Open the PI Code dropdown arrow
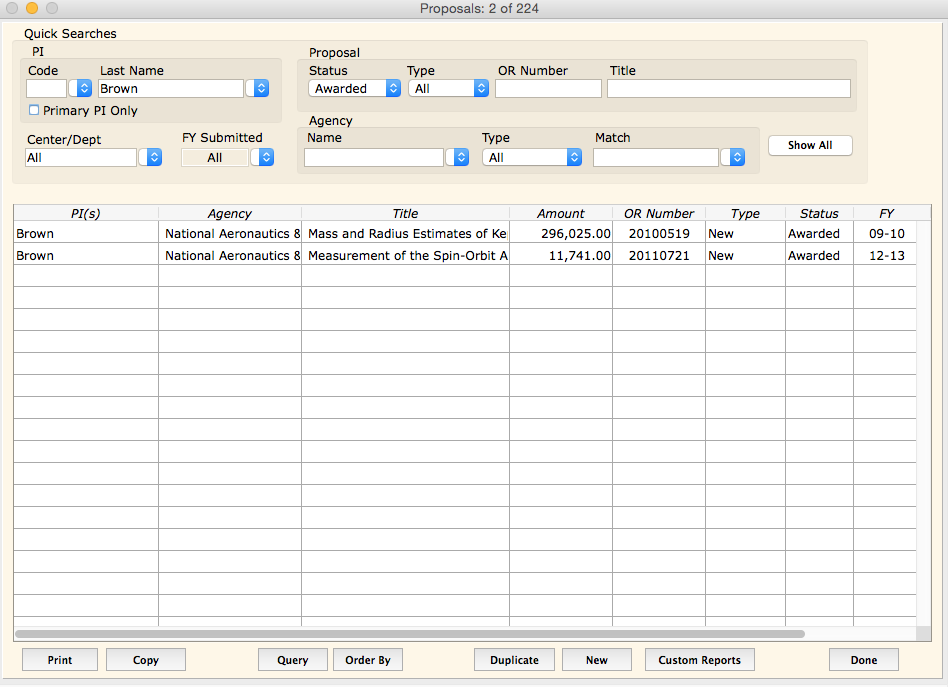The image size is (948, 687). pyautogui.click(x=83, y=89)
